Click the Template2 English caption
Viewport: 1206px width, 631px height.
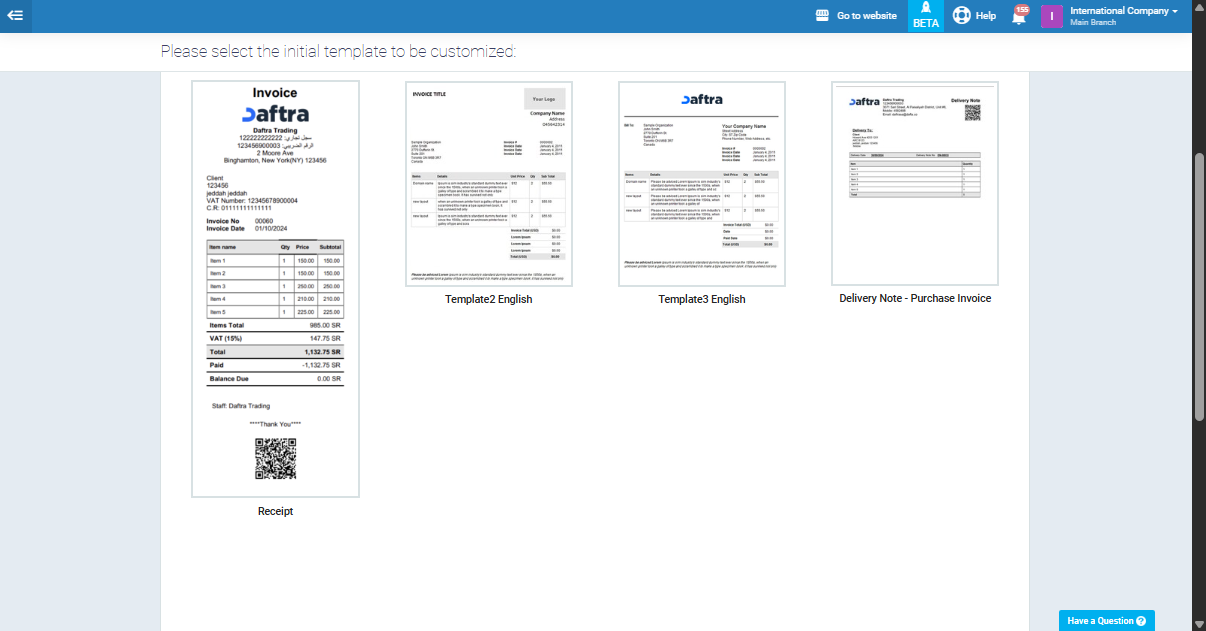click(x=488, y=299)
